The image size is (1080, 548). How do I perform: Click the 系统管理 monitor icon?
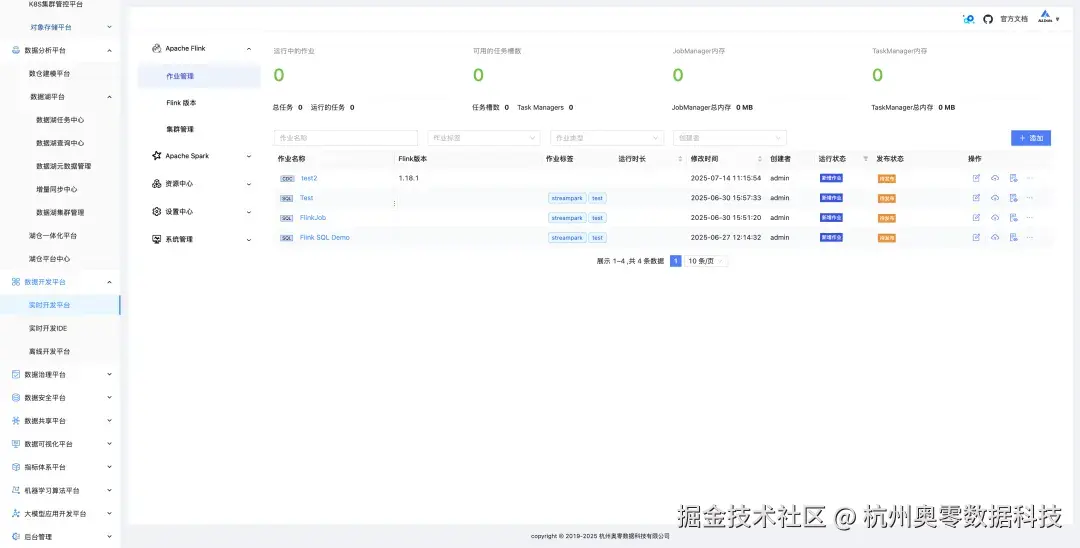(x=156, y=239)
